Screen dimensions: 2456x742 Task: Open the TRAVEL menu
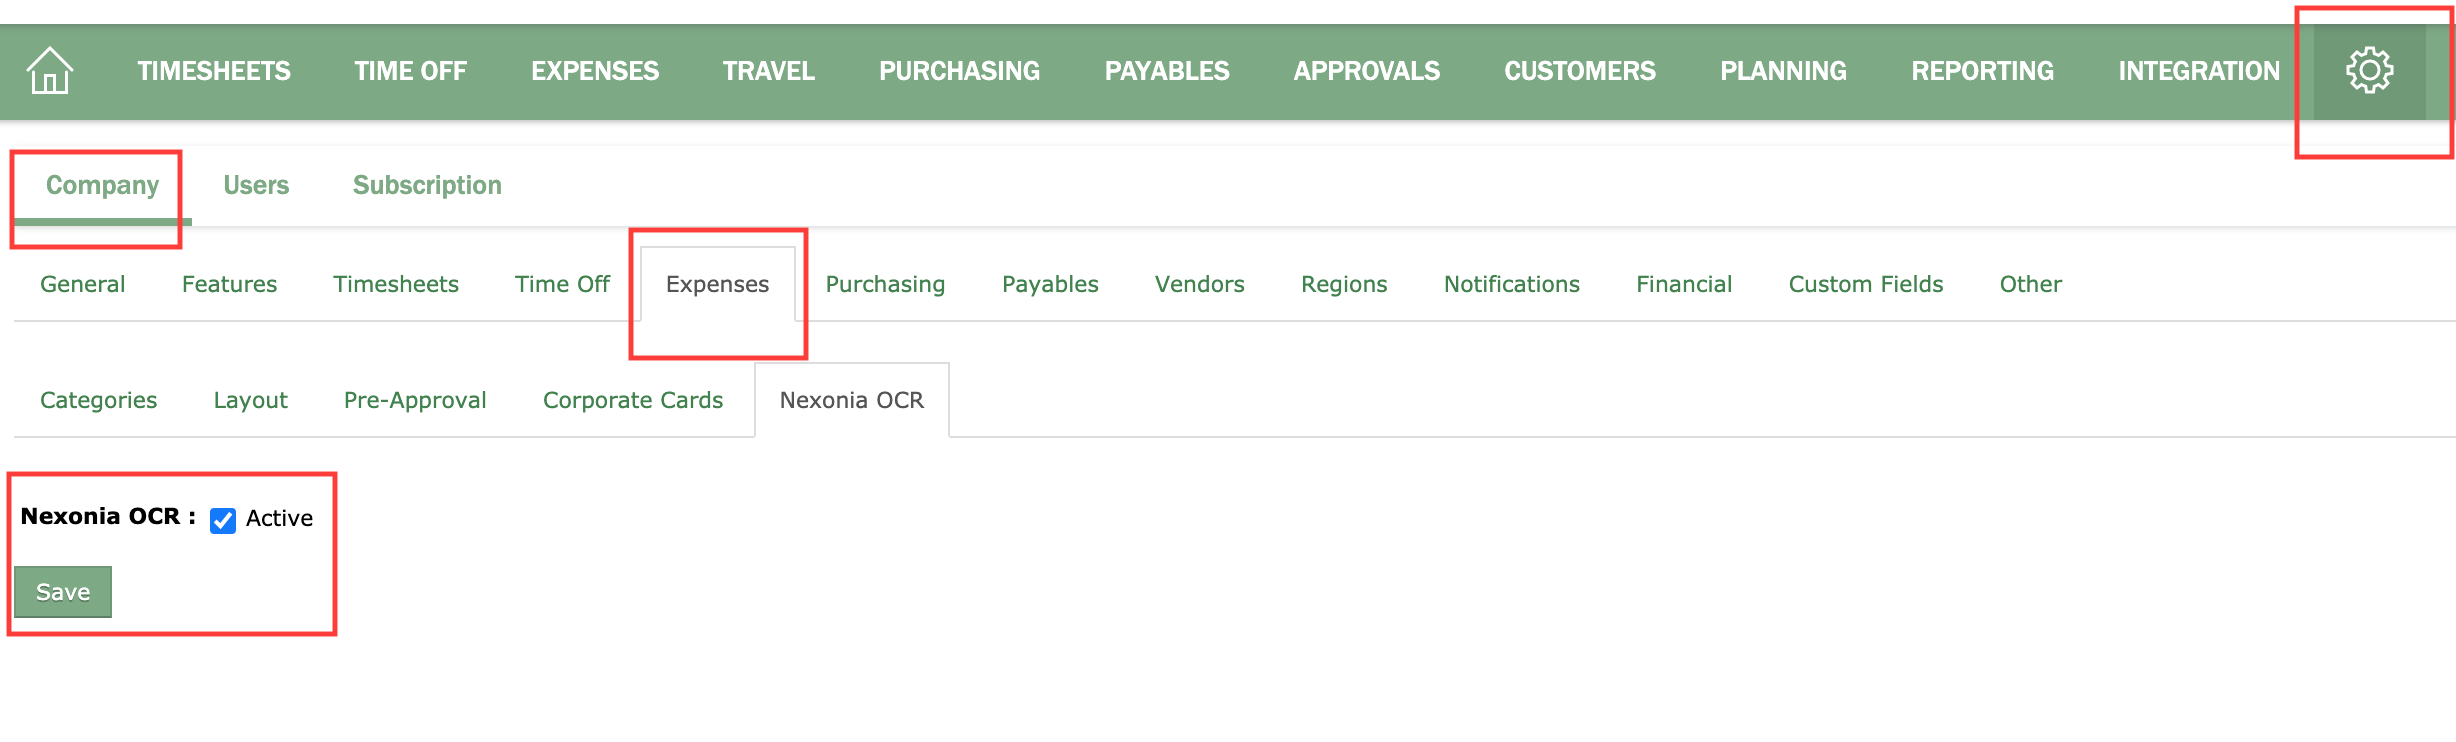769,71
